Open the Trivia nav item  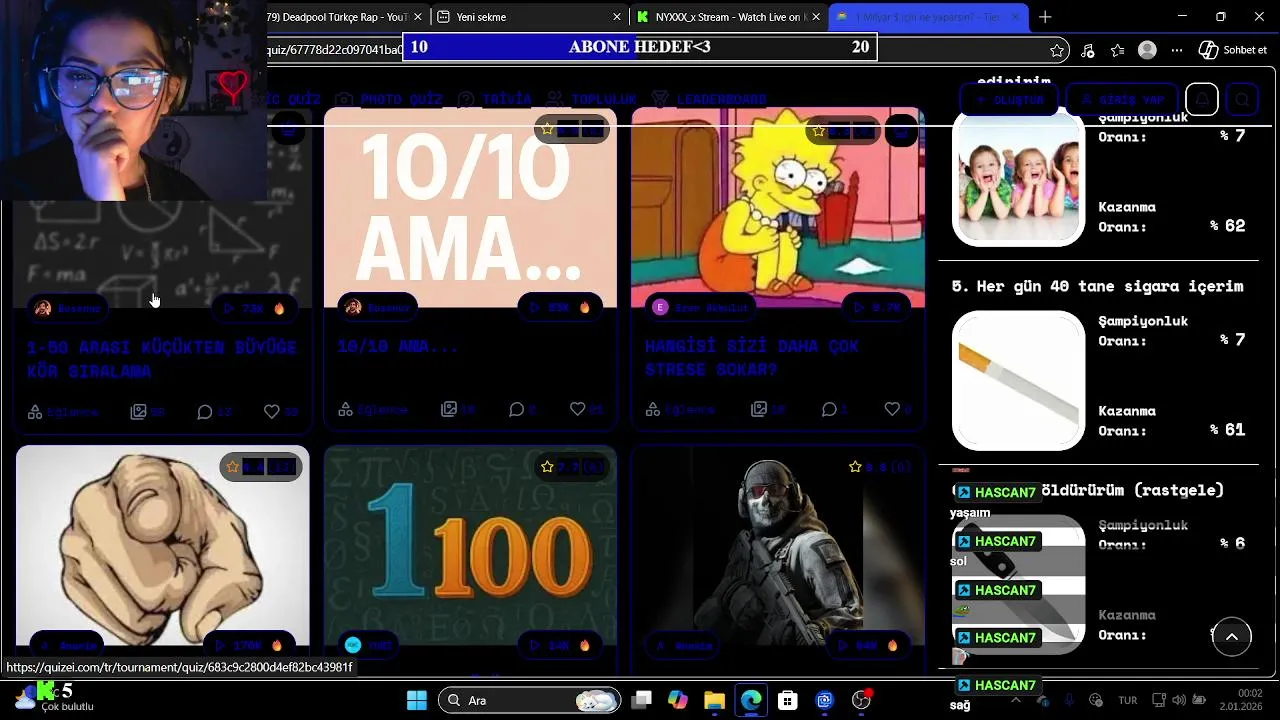[x=494, y=99]
